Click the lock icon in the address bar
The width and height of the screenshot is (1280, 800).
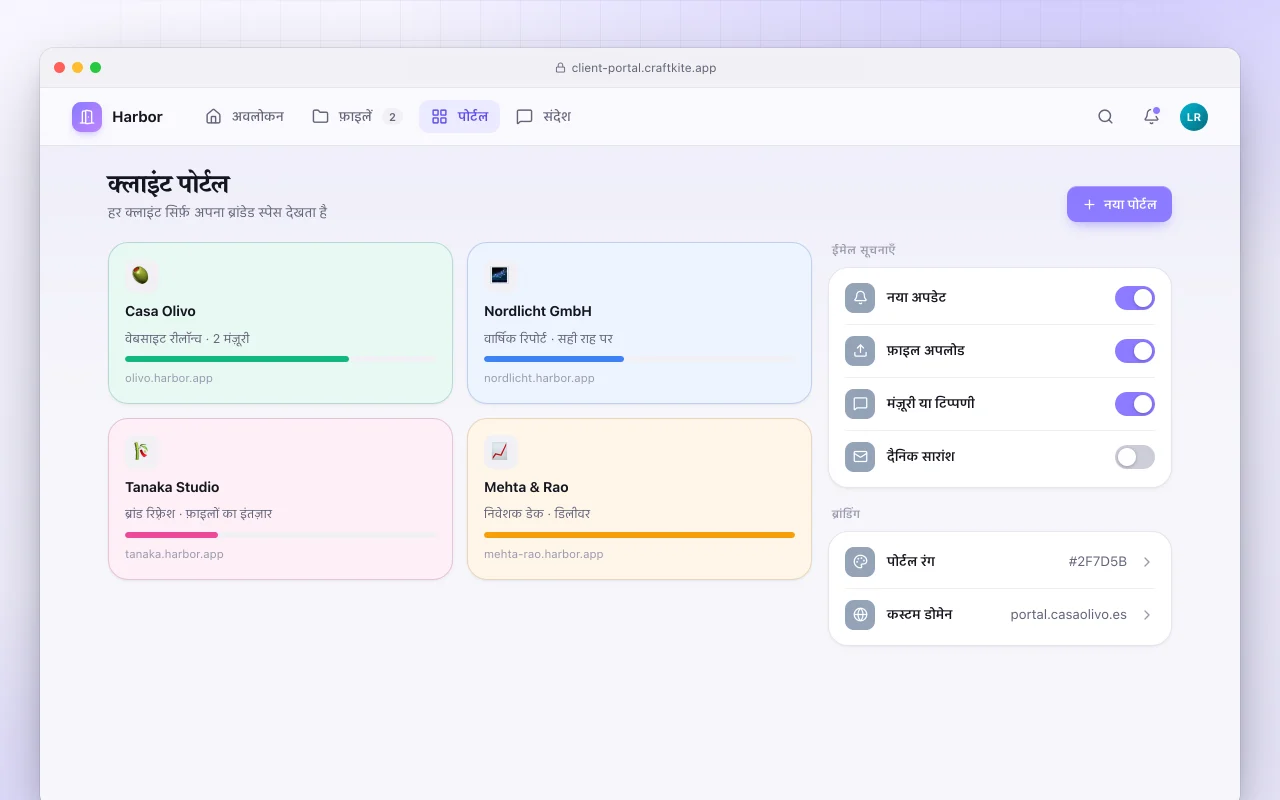[x=561, y=68]
